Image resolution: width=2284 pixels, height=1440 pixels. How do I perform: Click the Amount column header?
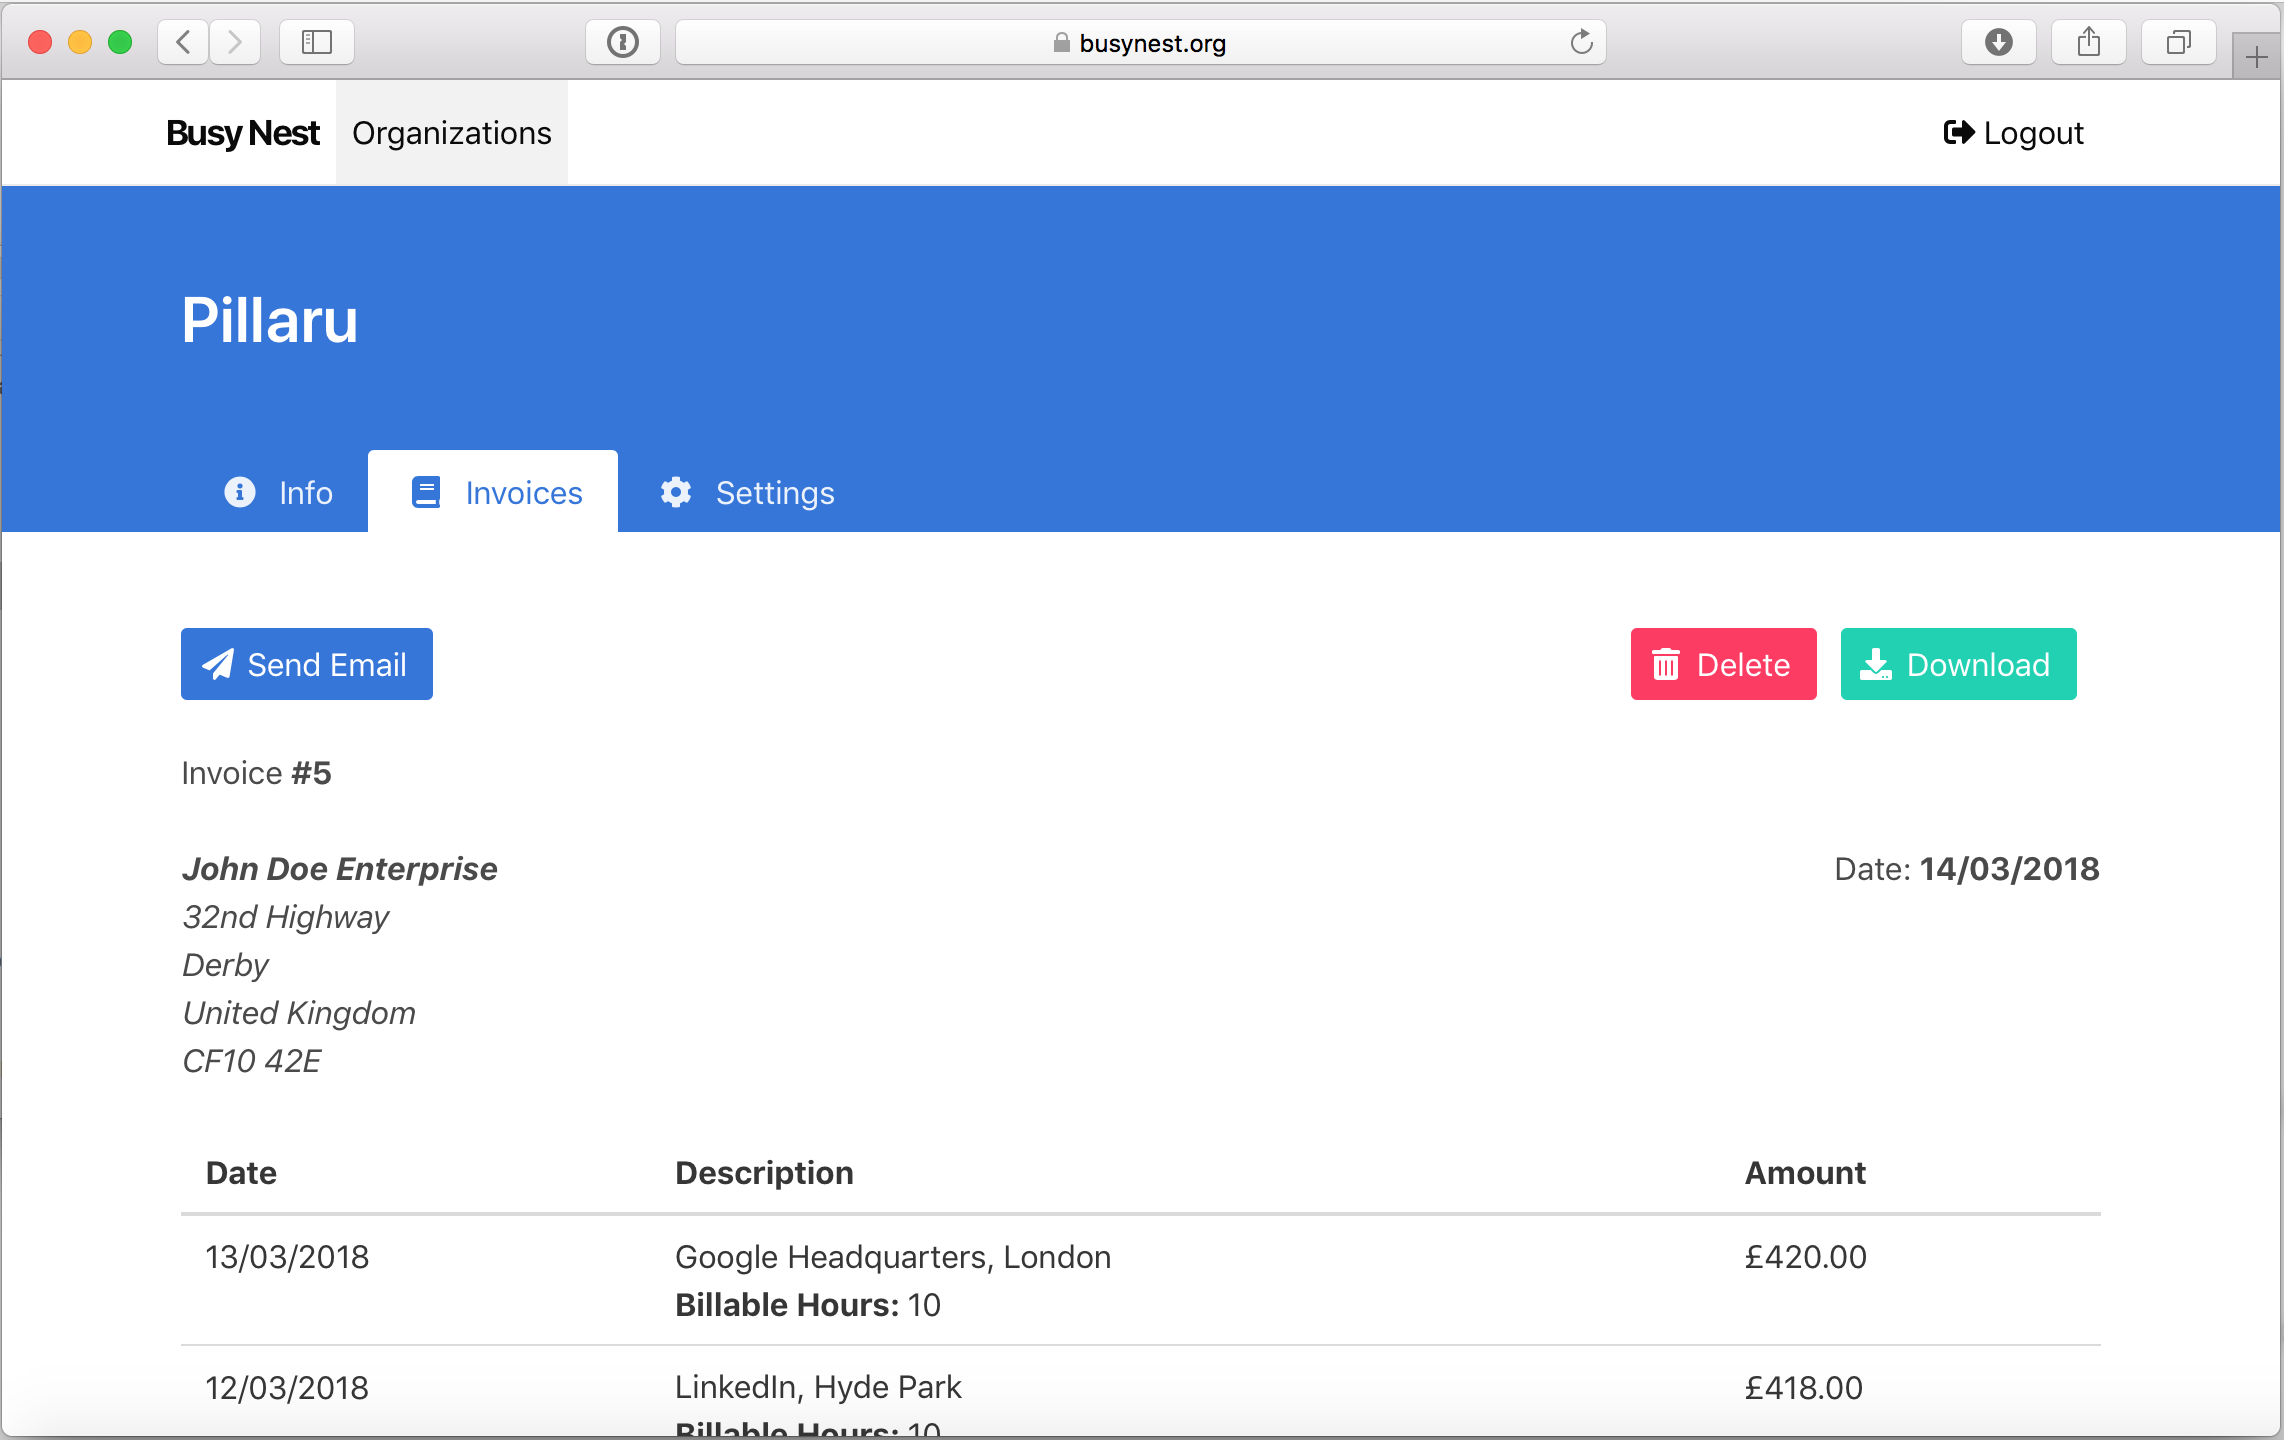1806,1173
